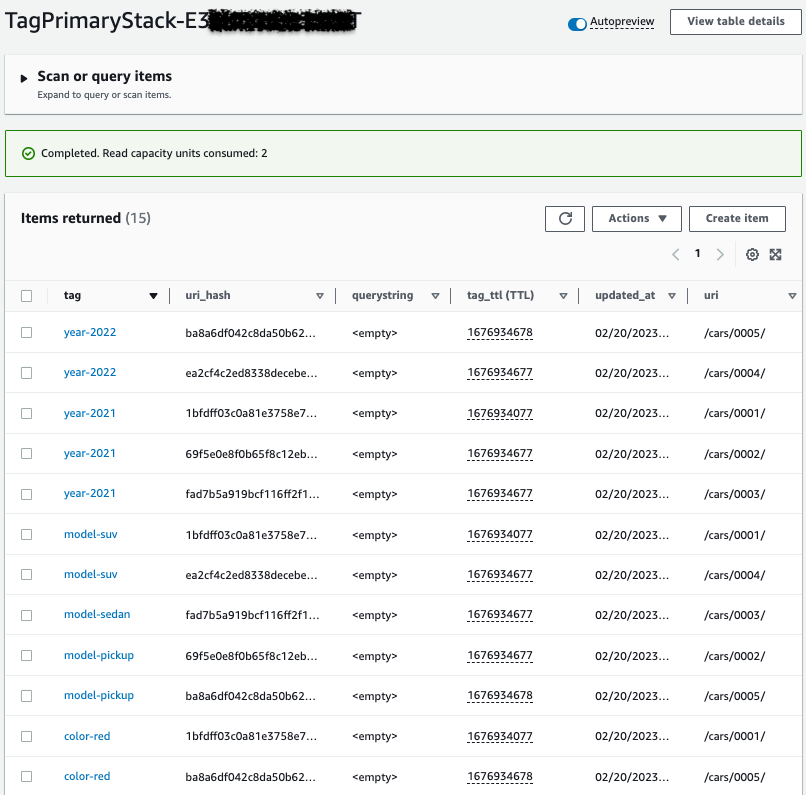Open the table preferences gear
The height and width of the screenshot is (795, 806).
(x=753, y=255)
